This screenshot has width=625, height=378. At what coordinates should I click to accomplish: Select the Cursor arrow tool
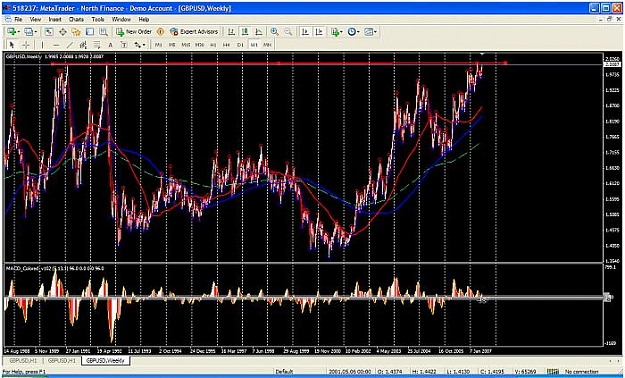12,45
